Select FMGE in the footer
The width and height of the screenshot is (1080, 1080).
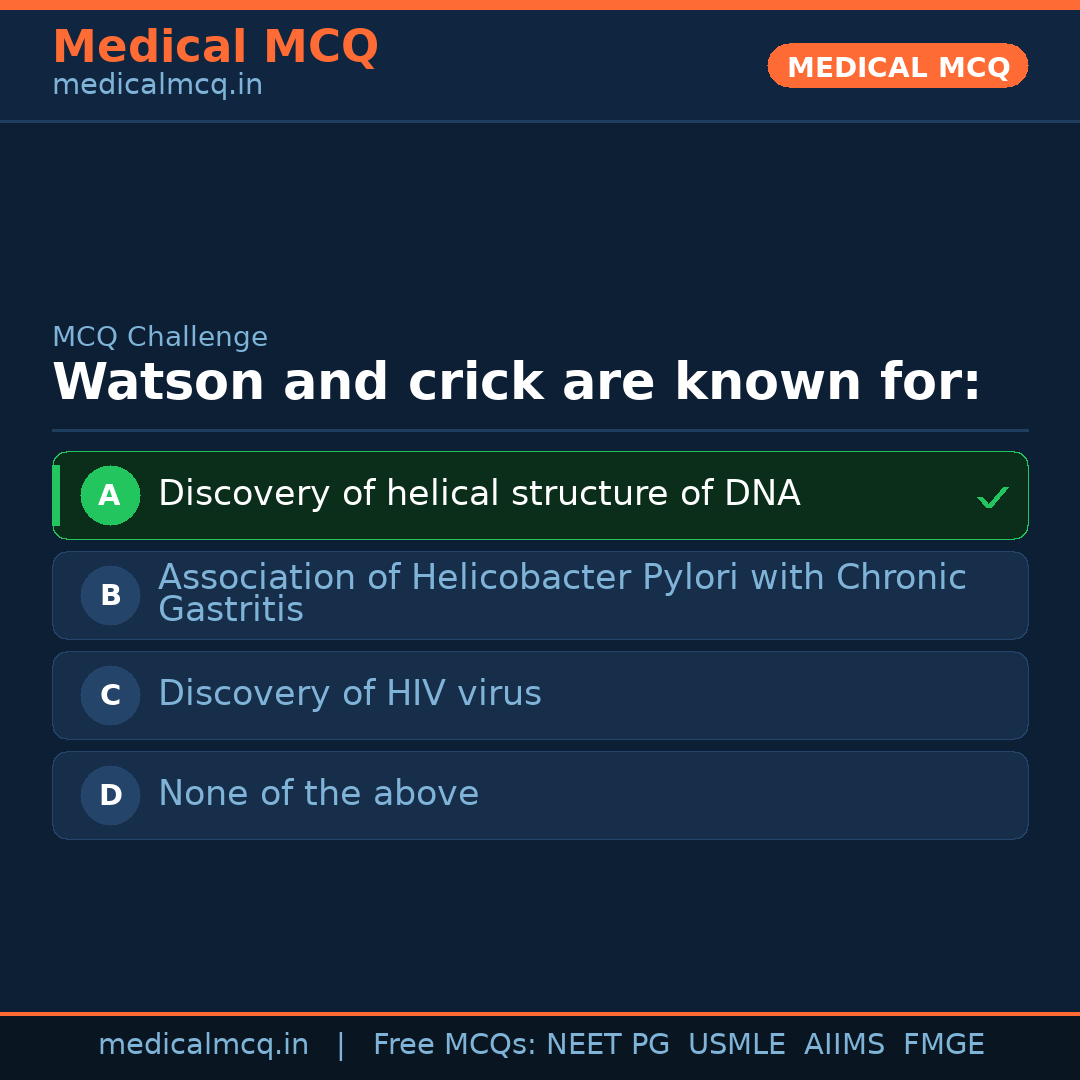point(943,1045)
